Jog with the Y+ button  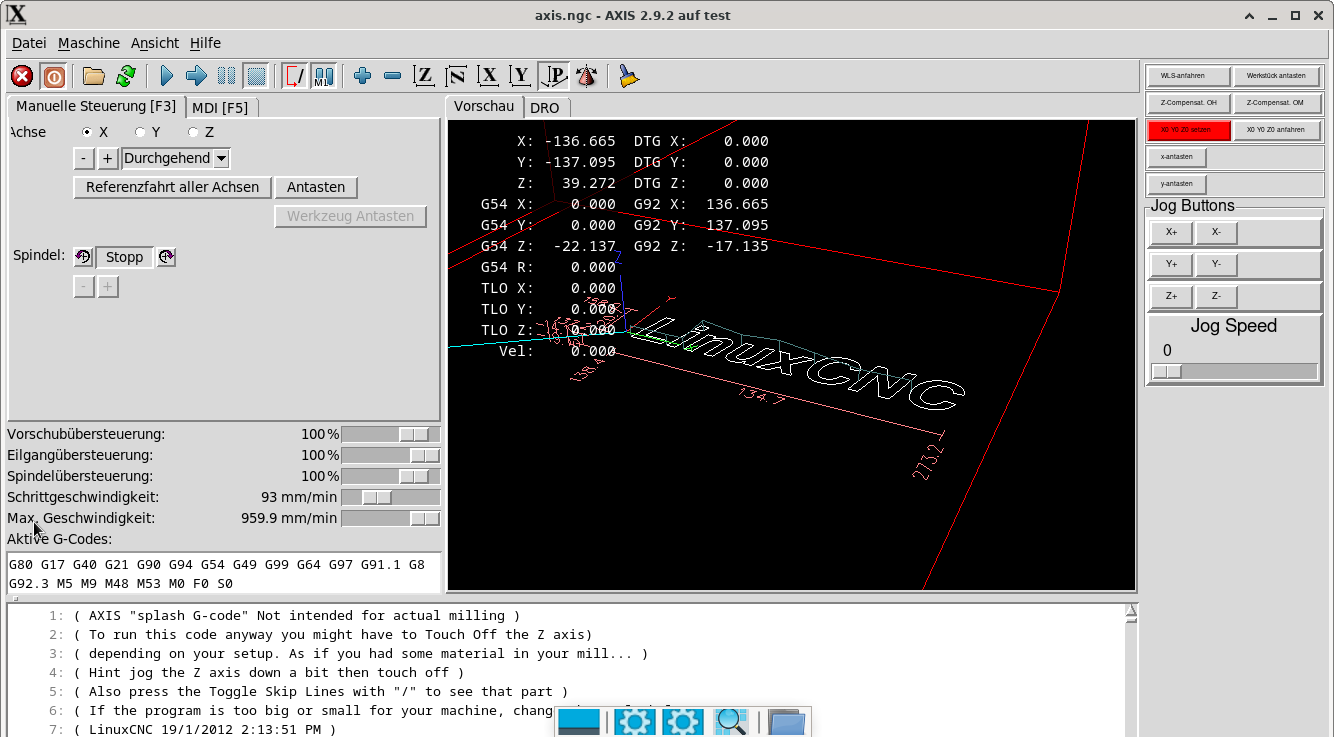1171,265
